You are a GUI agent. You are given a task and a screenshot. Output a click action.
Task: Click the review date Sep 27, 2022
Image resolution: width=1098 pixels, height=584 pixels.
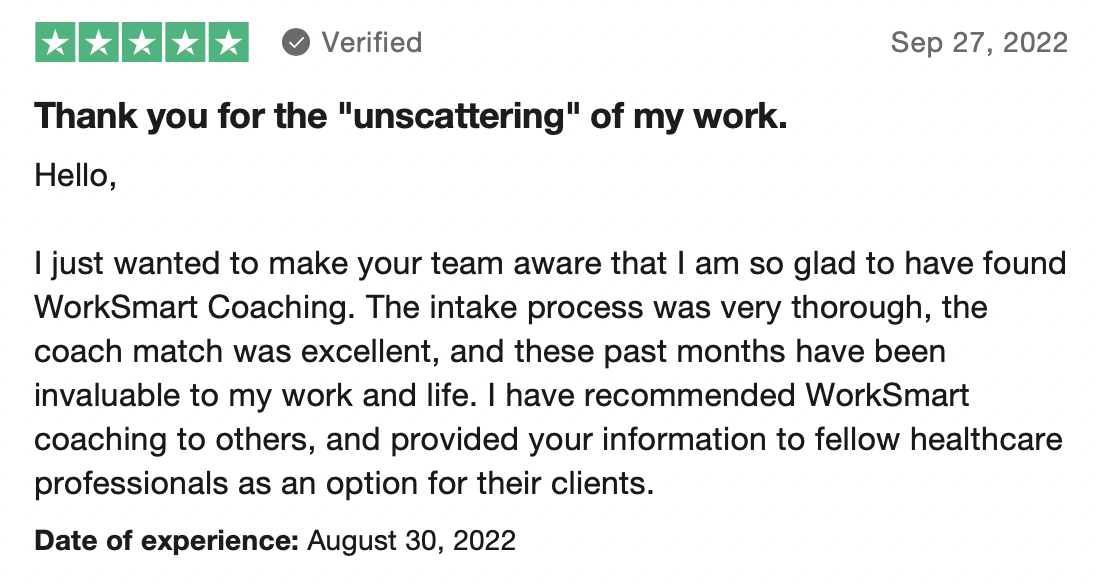[x=979, y=43]
